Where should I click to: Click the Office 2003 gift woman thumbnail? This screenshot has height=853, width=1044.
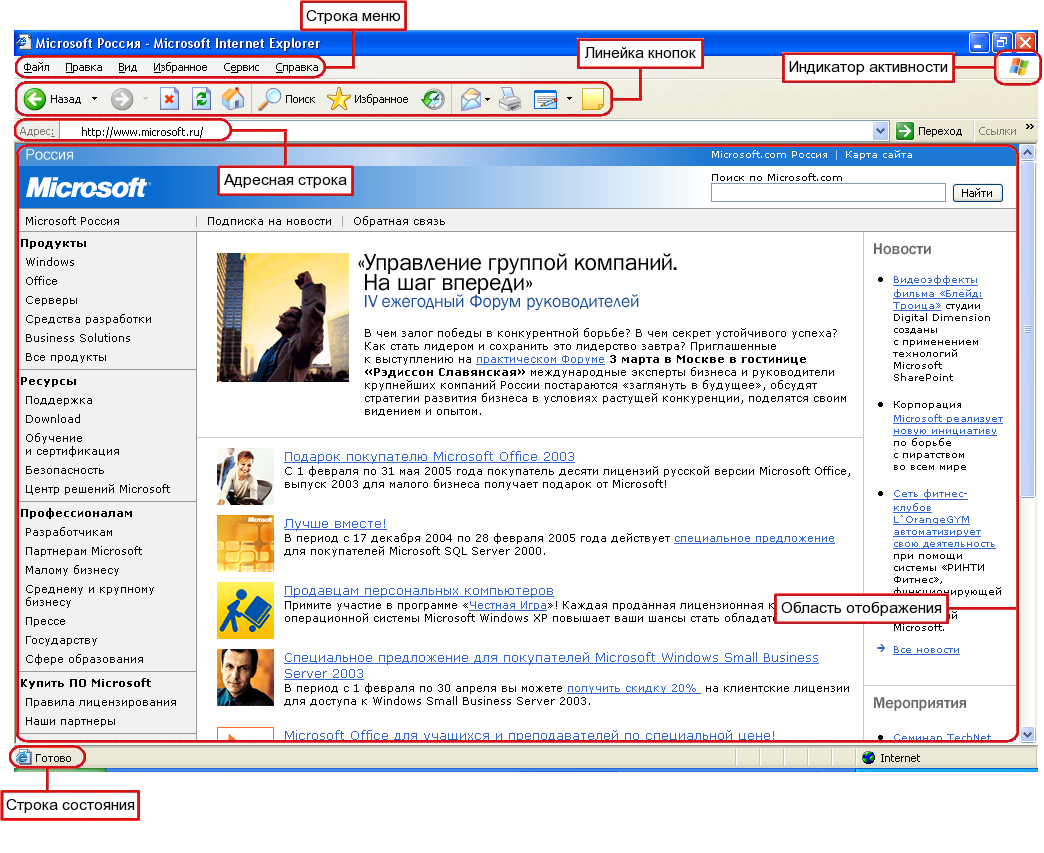[x=245, y=476]
